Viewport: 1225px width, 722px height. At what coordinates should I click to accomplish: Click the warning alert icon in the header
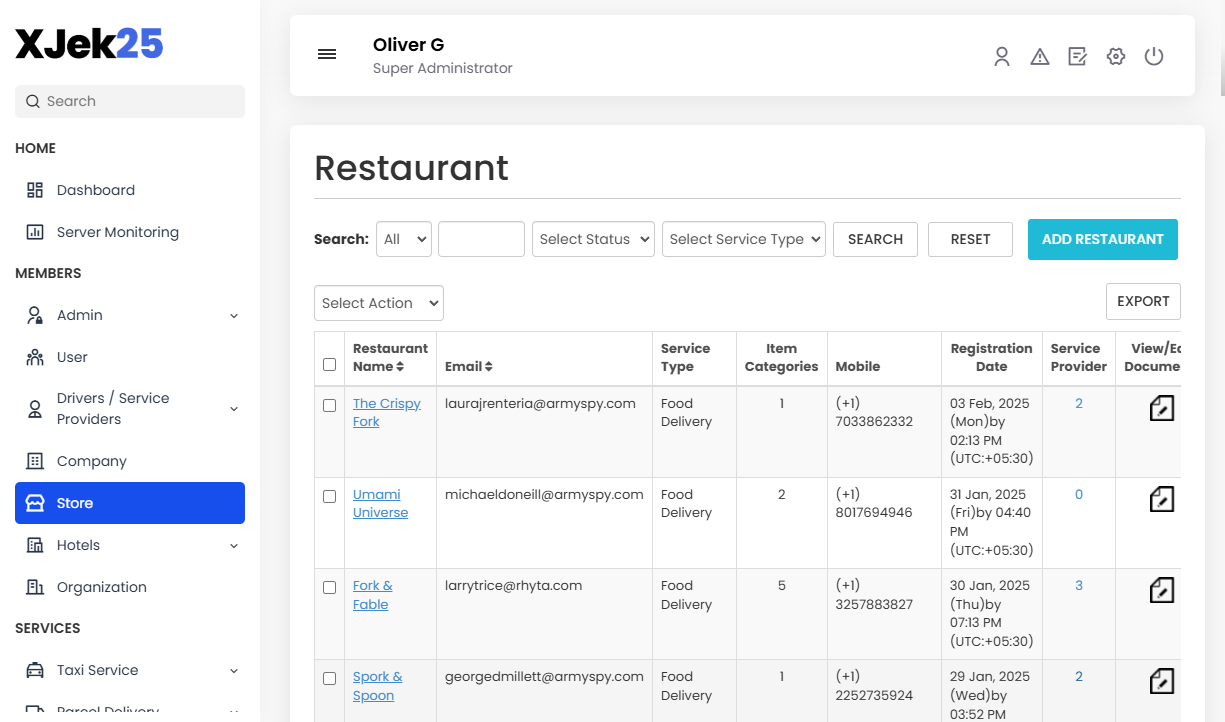[x=1040, y=56]
